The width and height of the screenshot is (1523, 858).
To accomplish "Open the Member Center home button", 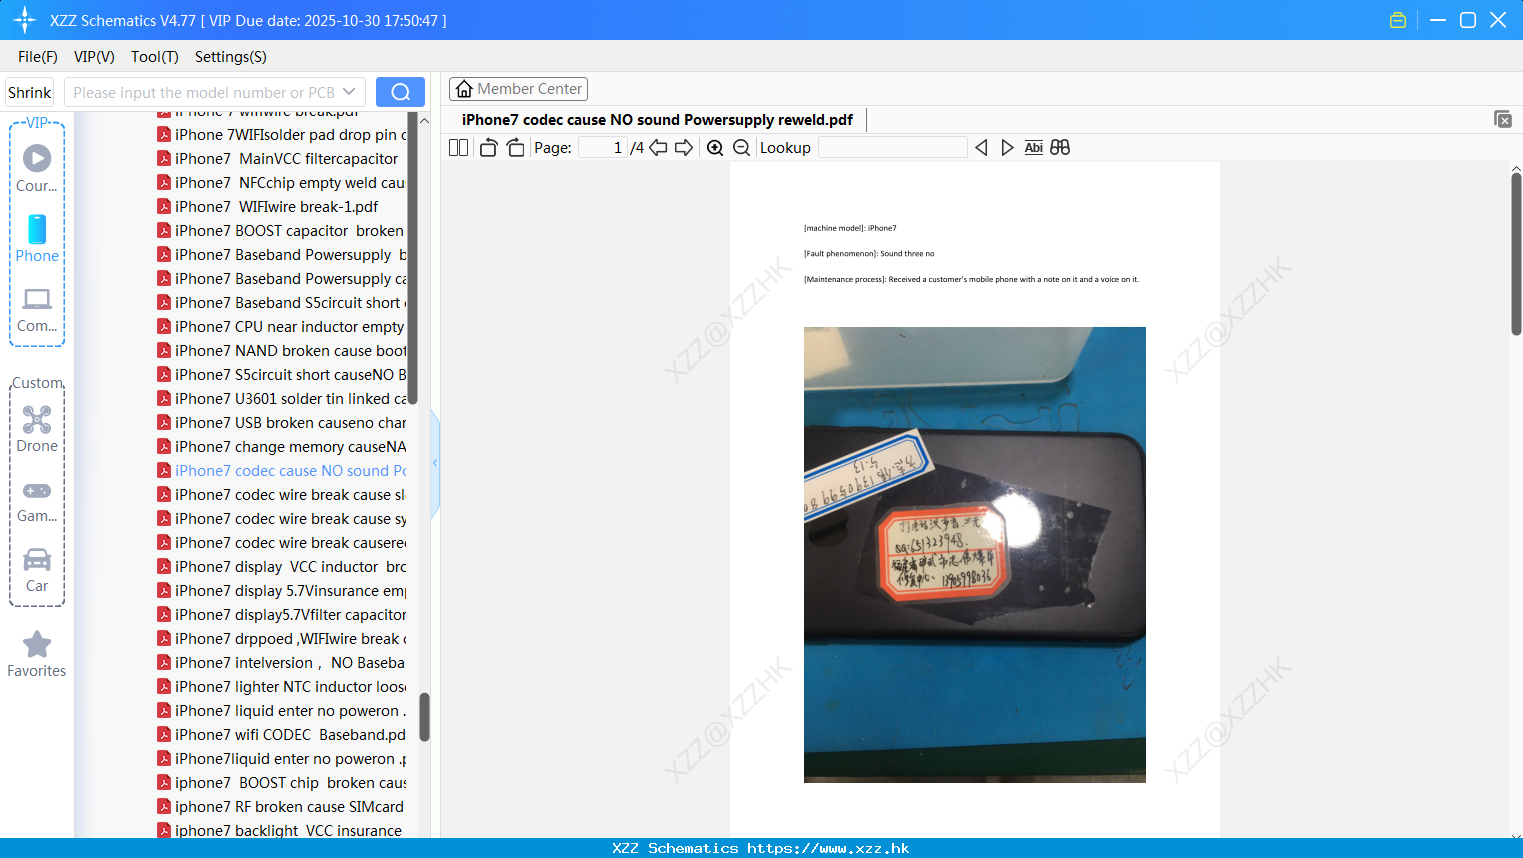I will (x=518, y=89).
